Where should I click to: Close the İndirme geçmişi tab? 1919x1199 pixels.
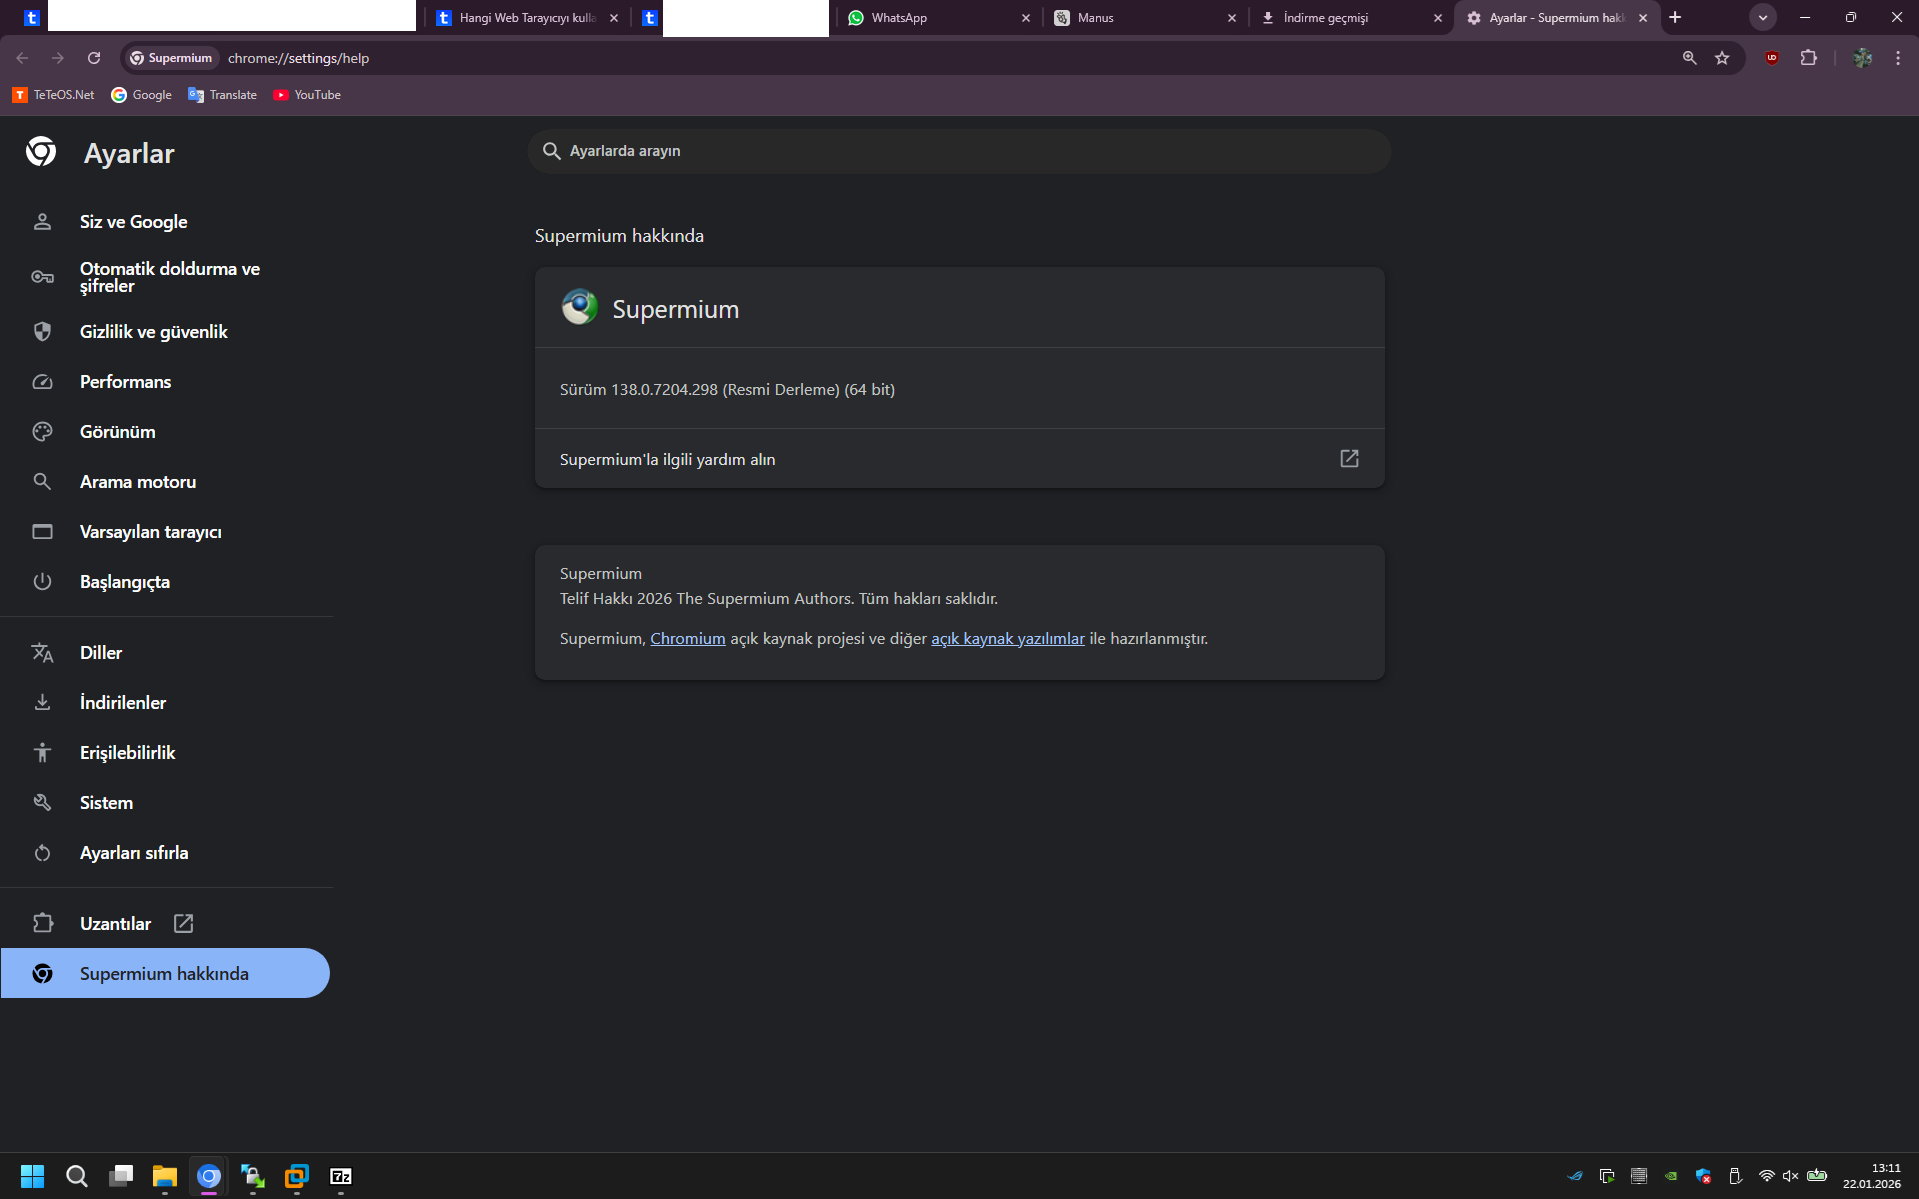click(x=1438, y=18)
